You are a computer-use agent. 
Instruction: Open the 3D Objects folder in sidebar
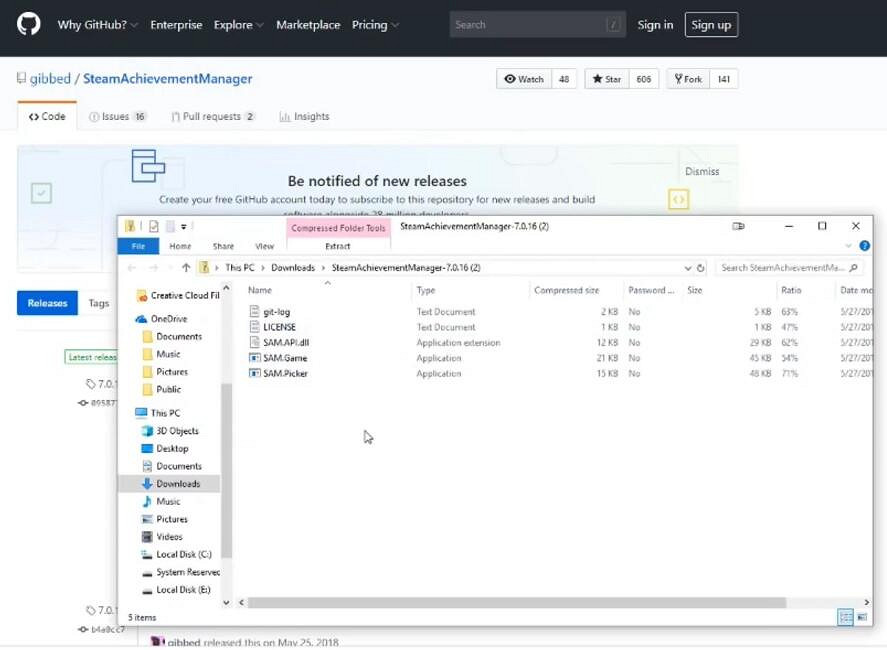[x=177, y=431]
